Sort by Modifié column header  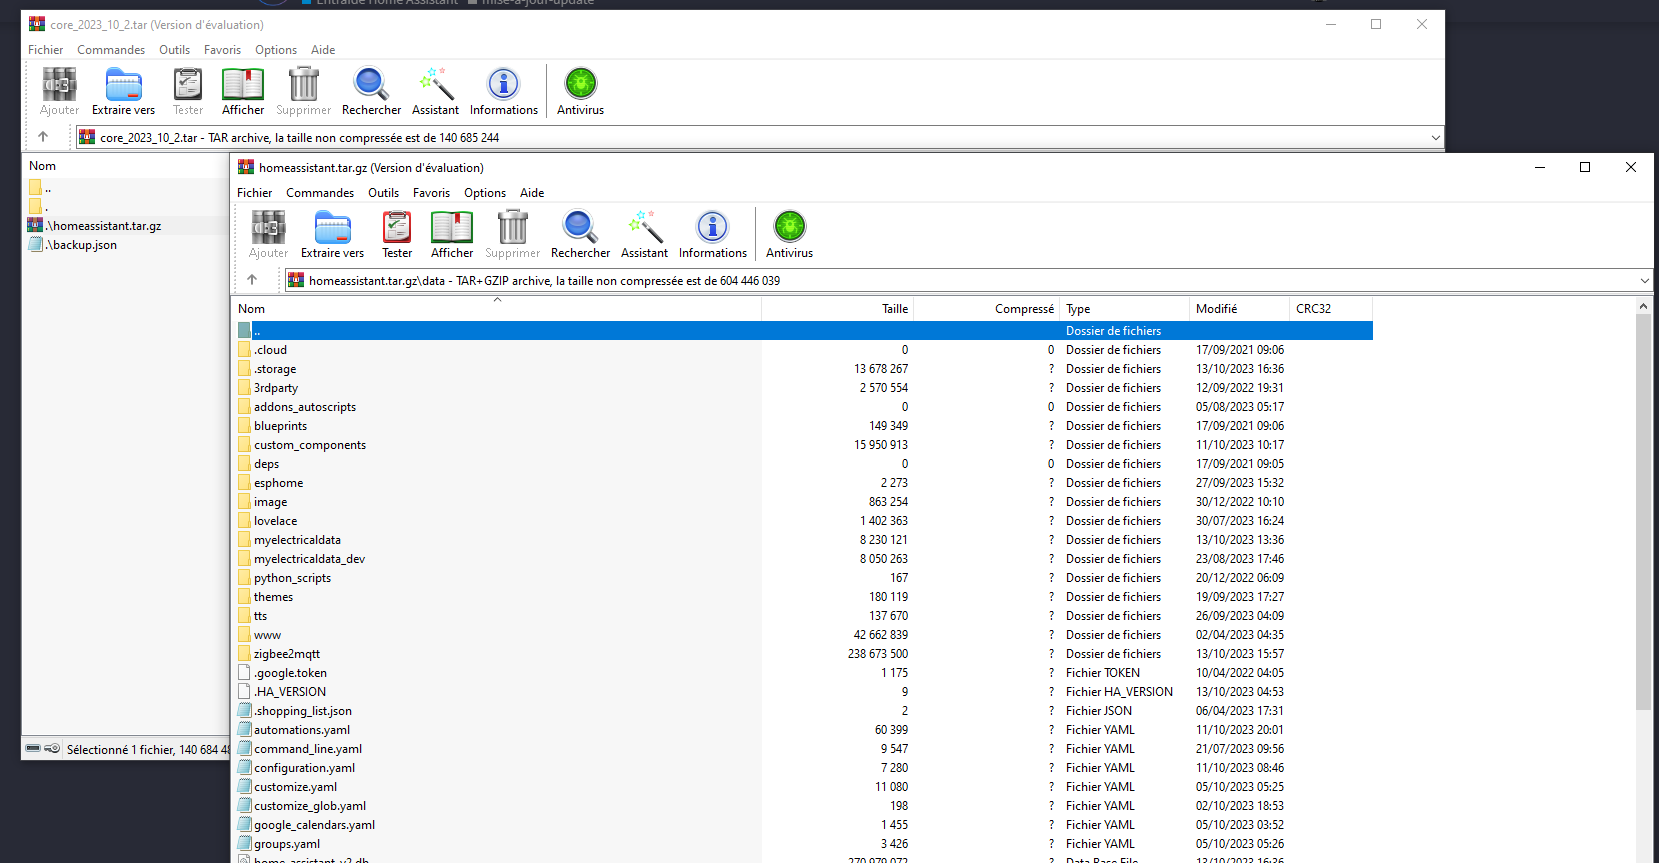click(x=1240, y=309)
